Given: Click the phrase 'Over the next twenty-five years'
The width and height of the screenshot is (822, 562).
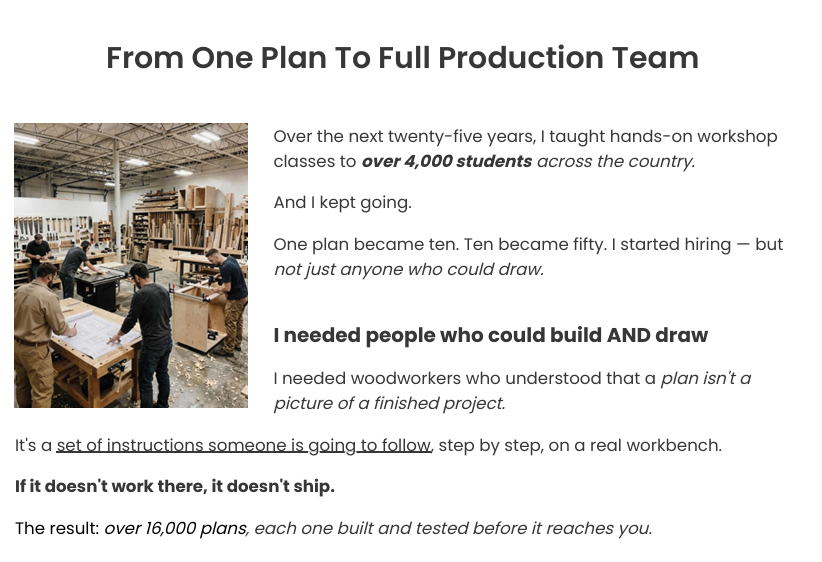Looking at the screenshot, I should point(404,136).
